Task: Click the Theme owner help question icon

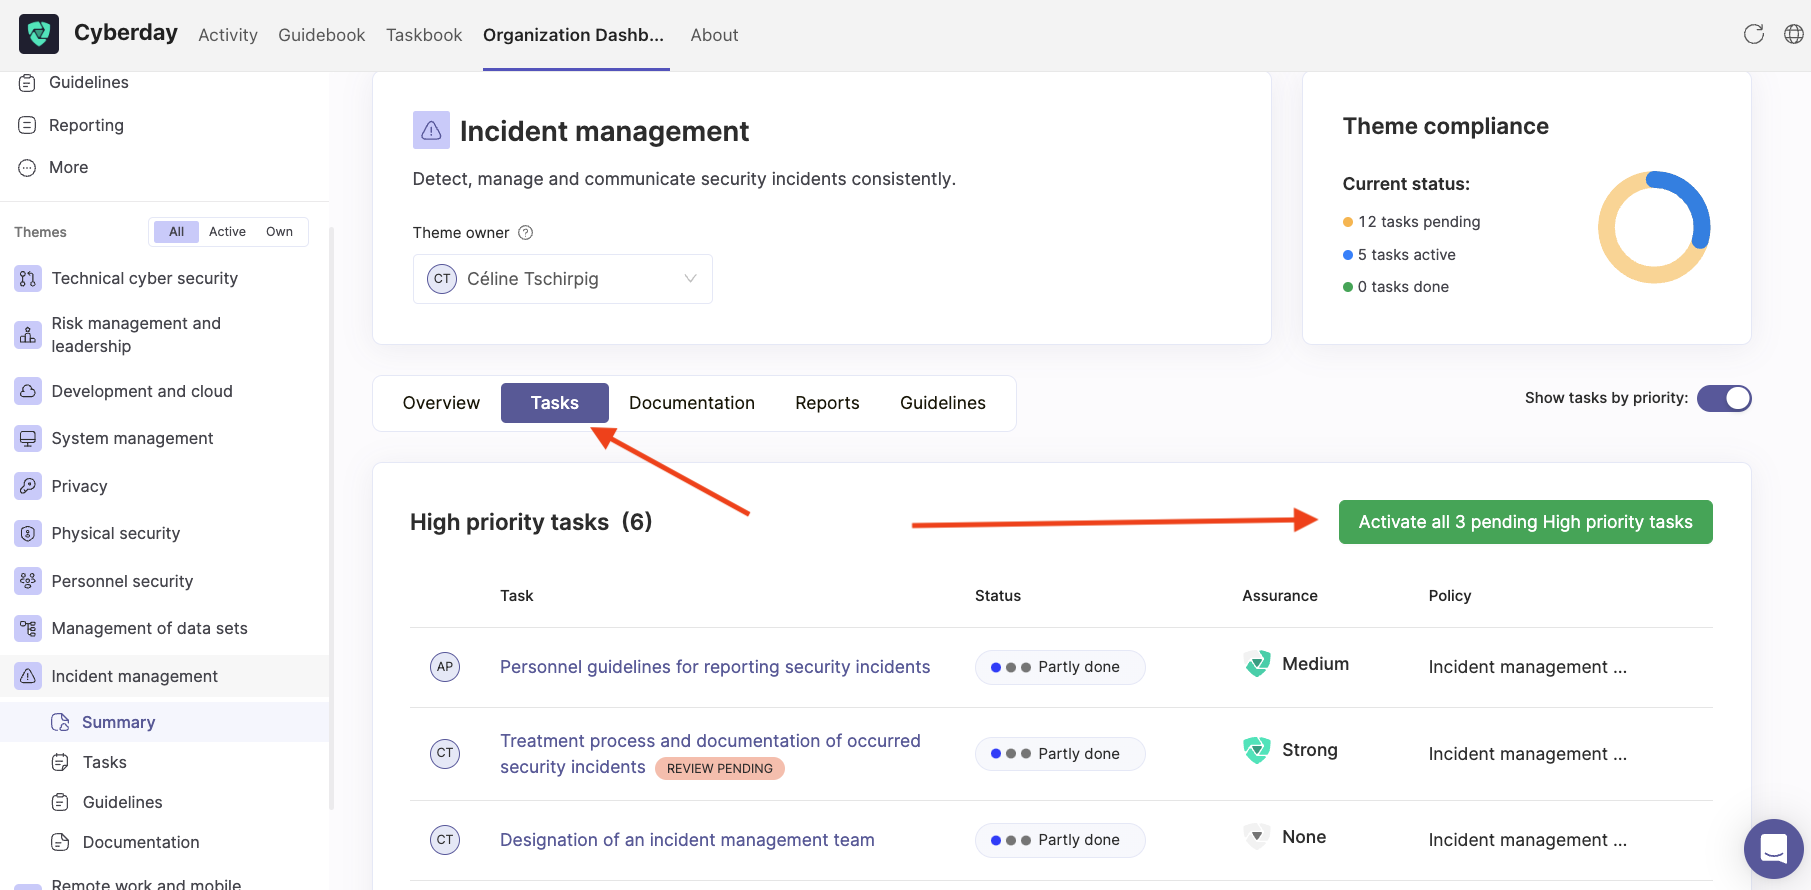Action: tap(526, 232)
